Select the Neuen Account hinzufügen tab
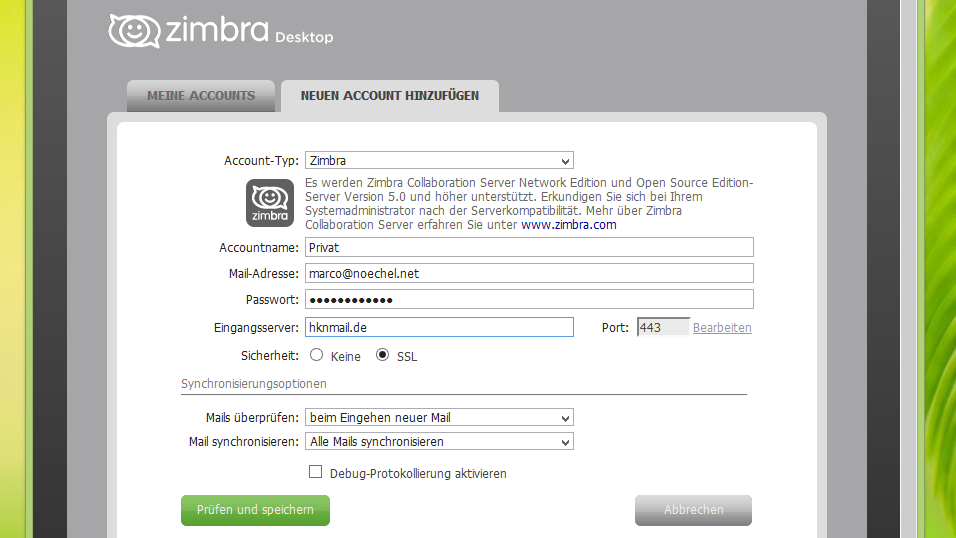The image size is (956, 538). [x=389, y=96]
